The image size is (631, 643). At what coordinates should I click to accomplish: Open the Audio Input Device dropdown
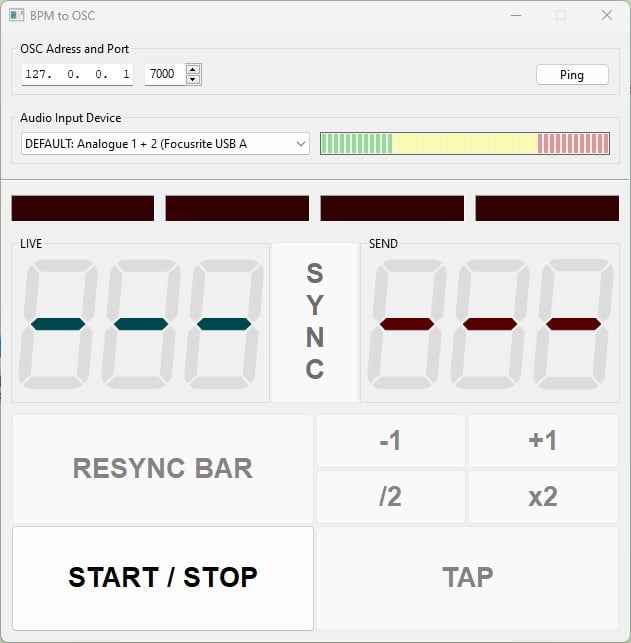[165, 144]
